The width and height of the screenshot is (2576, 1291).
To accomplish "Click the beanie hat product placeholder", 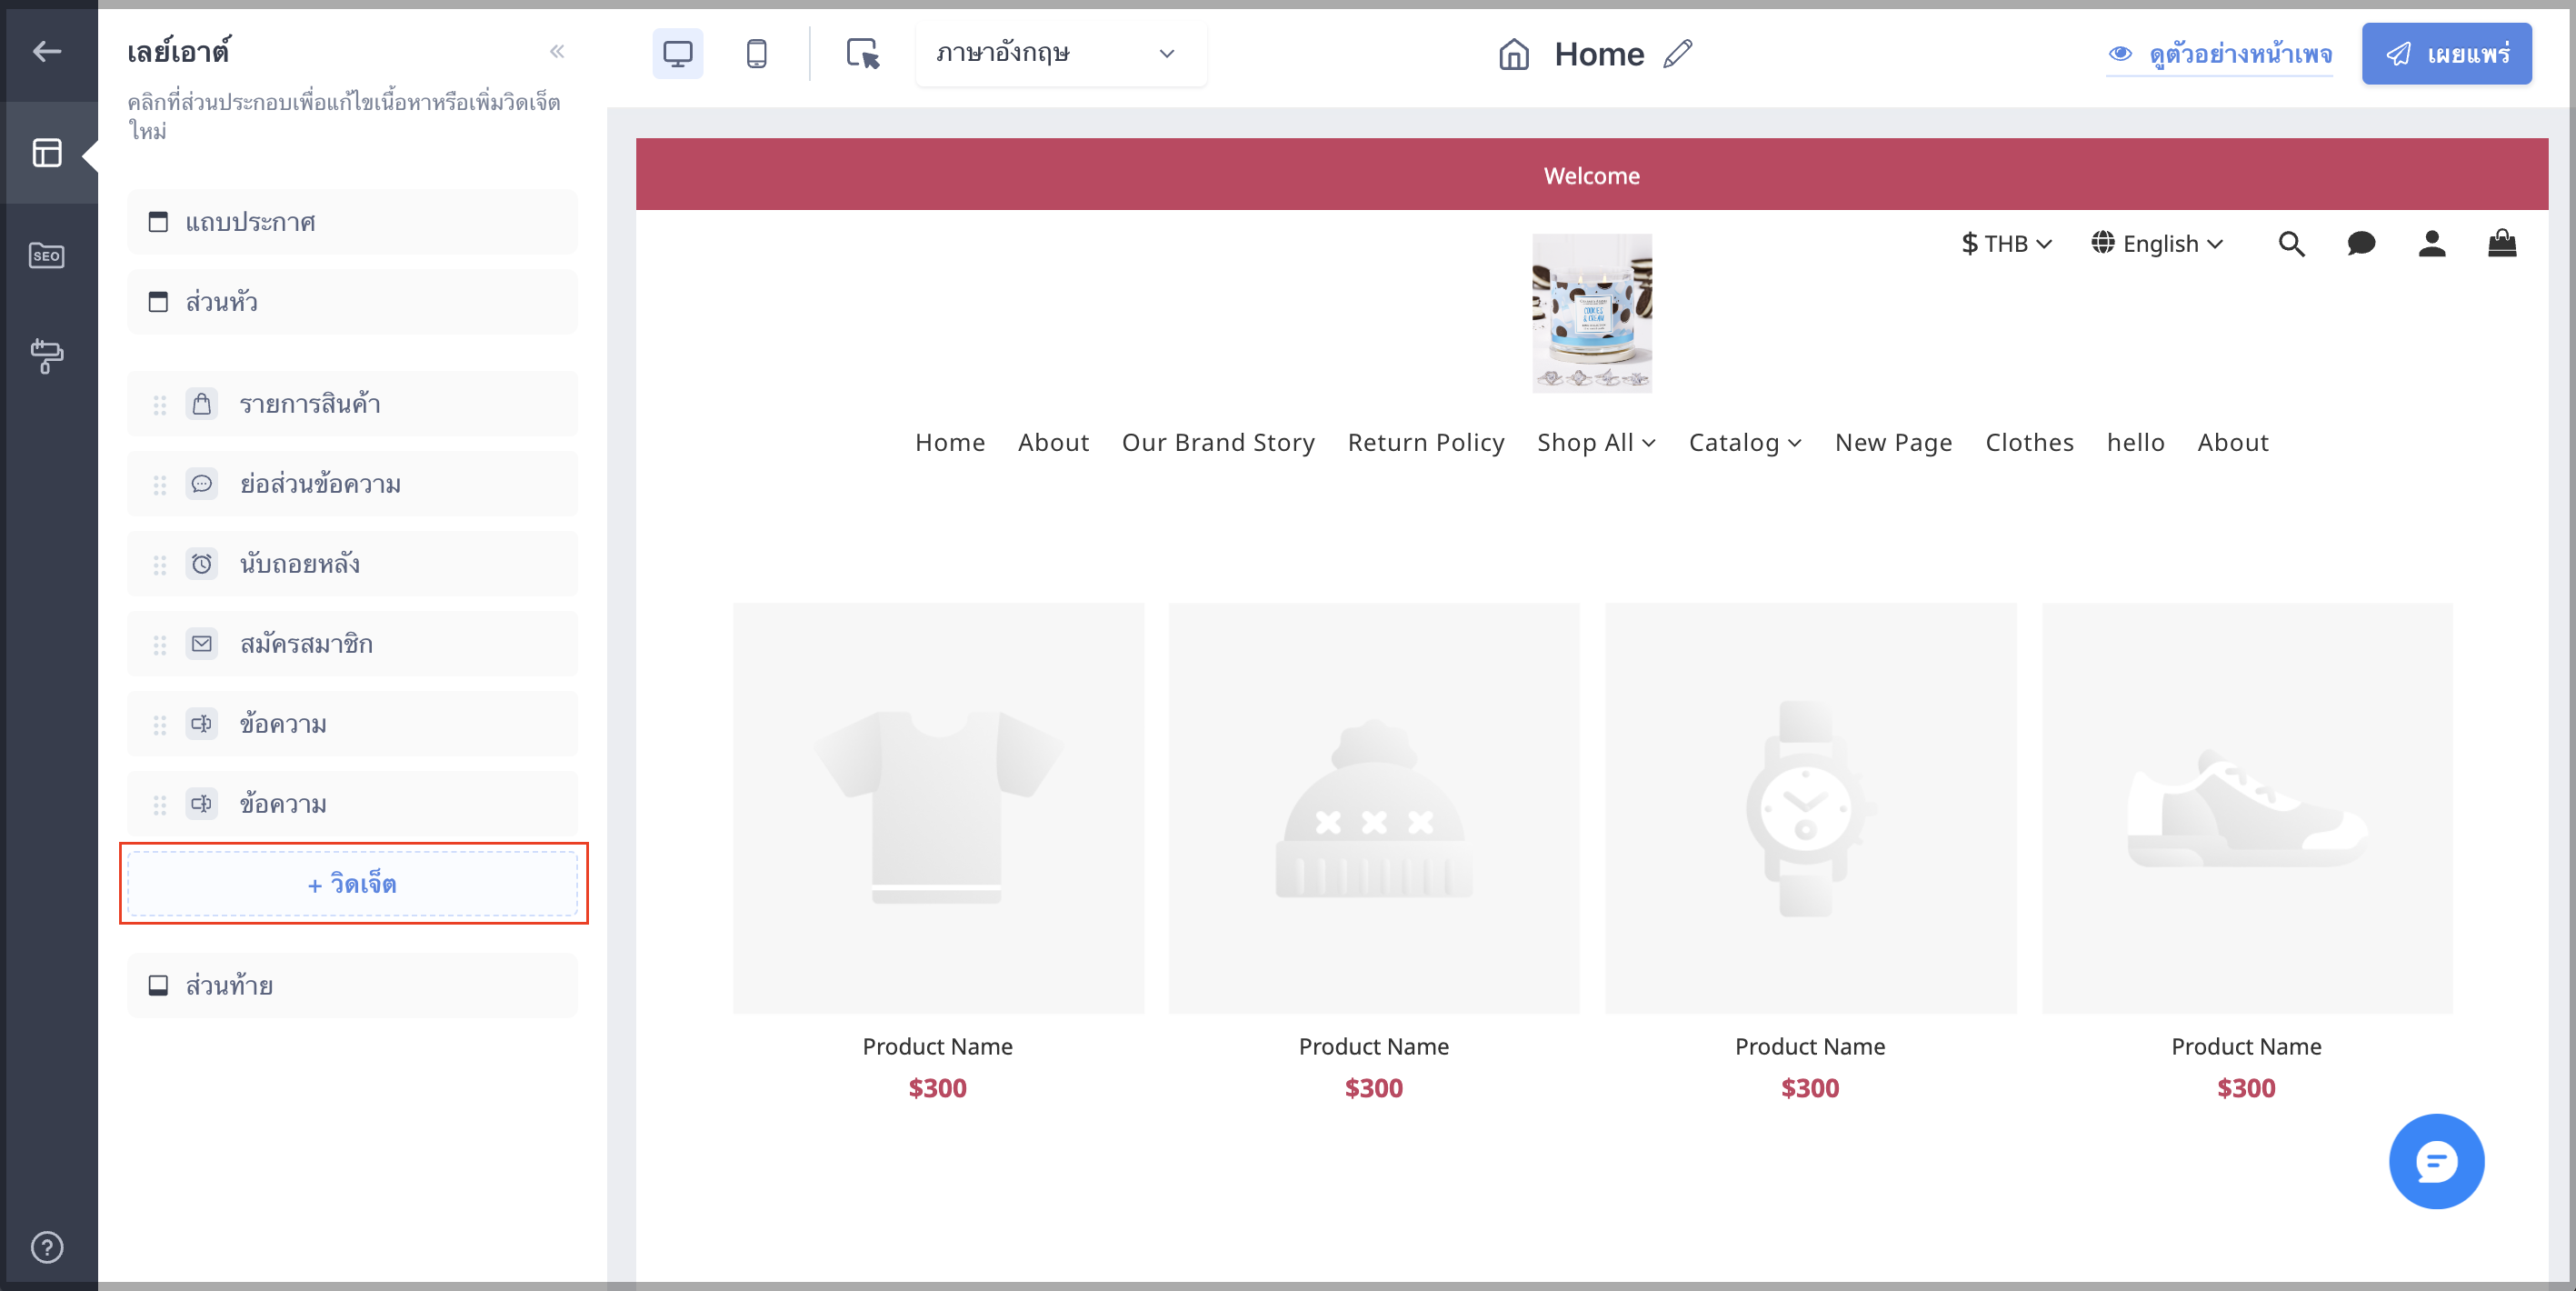I will coord(1374,808).
